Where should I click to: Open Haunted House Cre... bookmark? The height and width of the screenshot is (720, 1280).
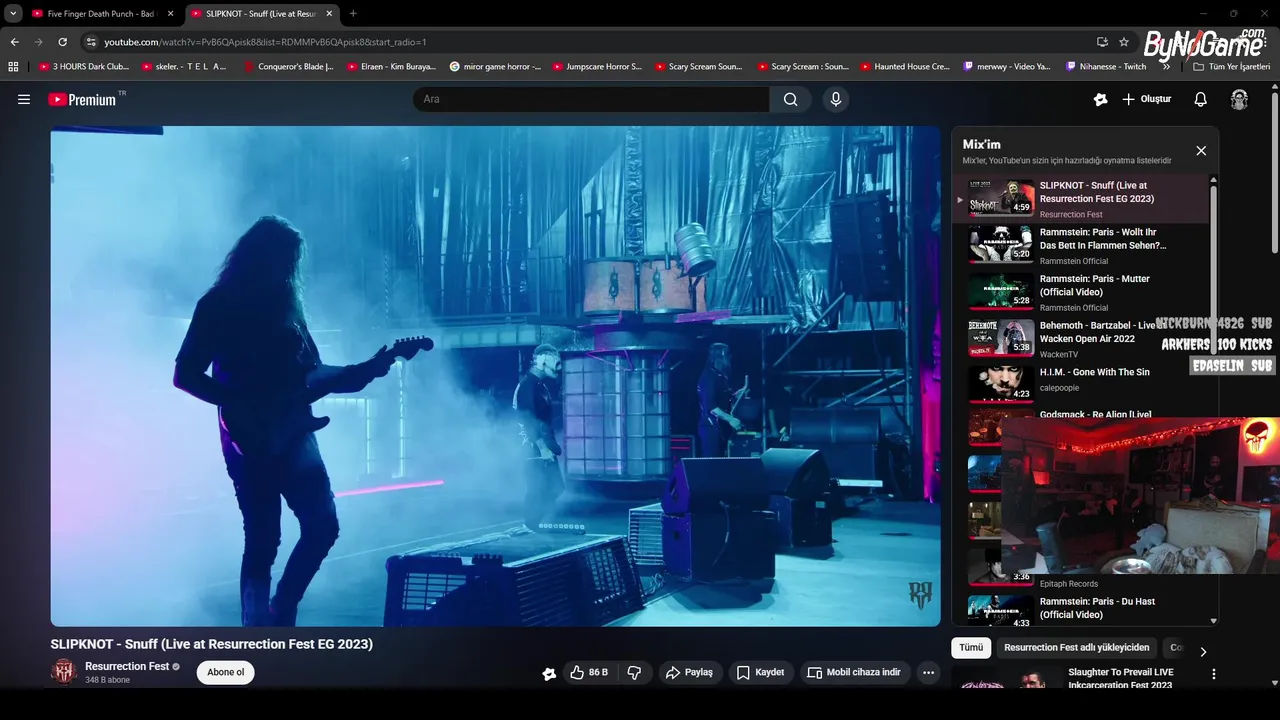click(x=905, y=67)
